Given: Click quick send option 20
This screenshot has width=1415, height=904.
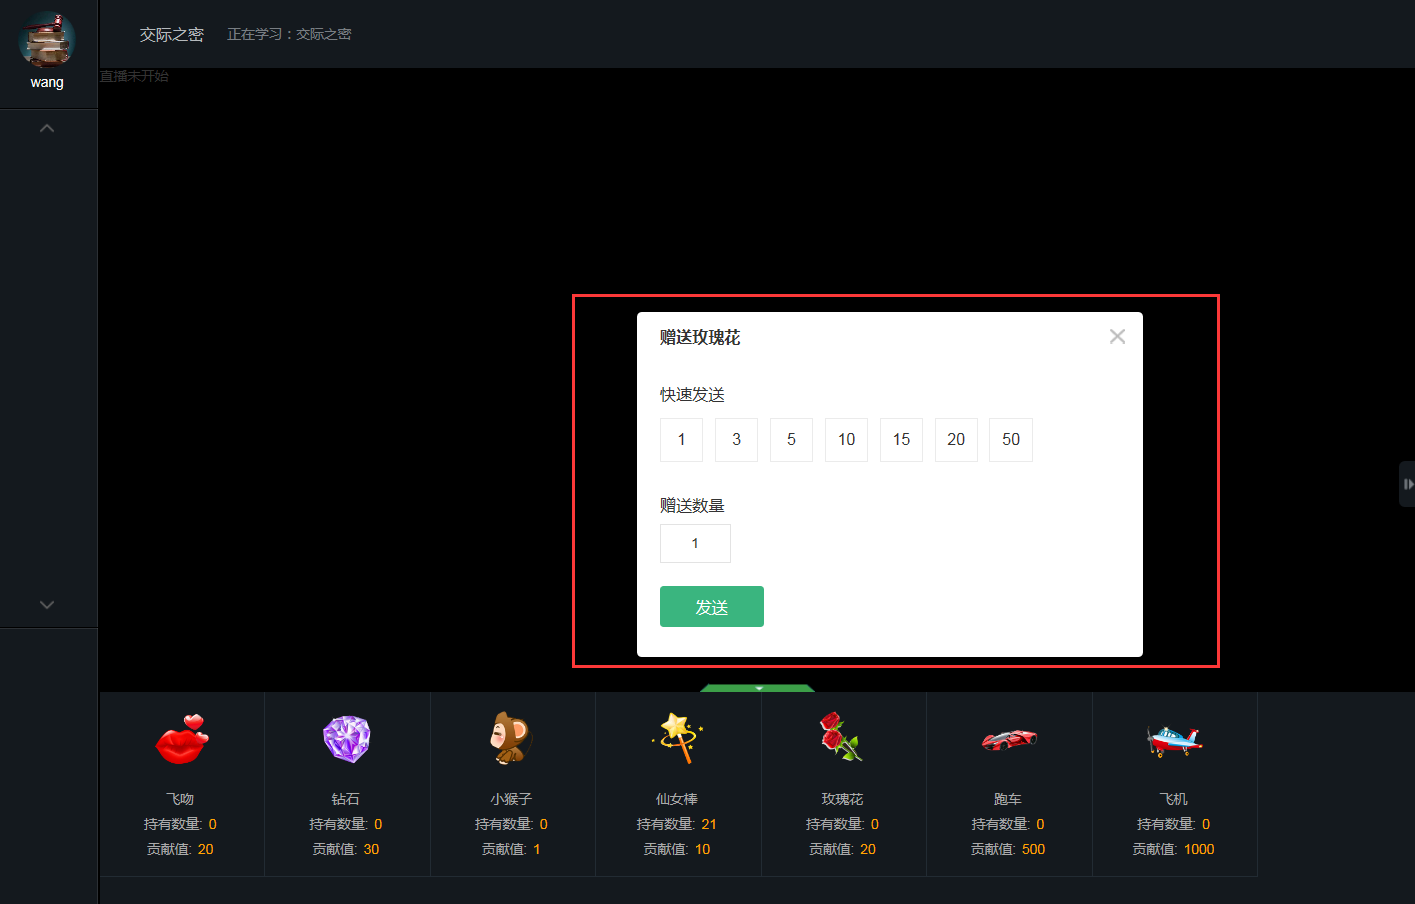Looking at the screenshot, I should click(955, 440).
